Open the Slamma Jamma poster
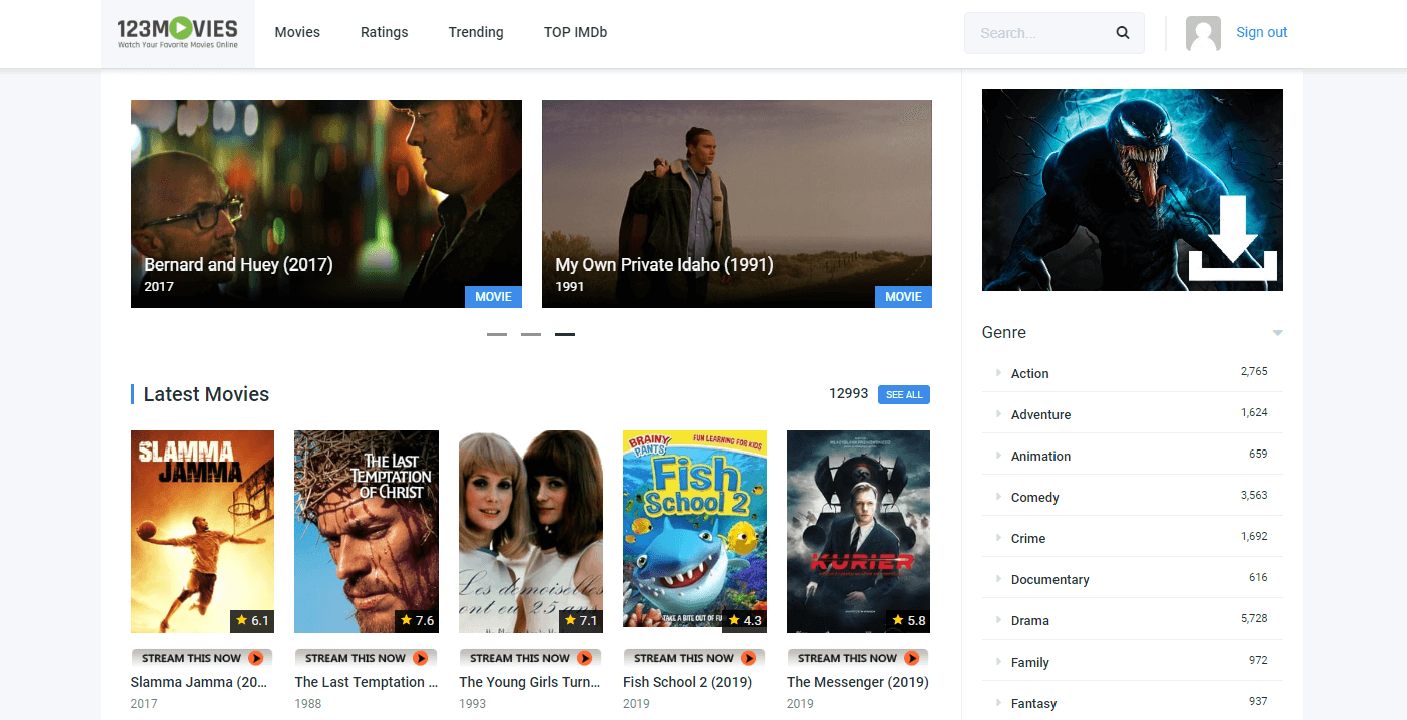Viewport: 1407px width, 720px height. coord(202,531)
